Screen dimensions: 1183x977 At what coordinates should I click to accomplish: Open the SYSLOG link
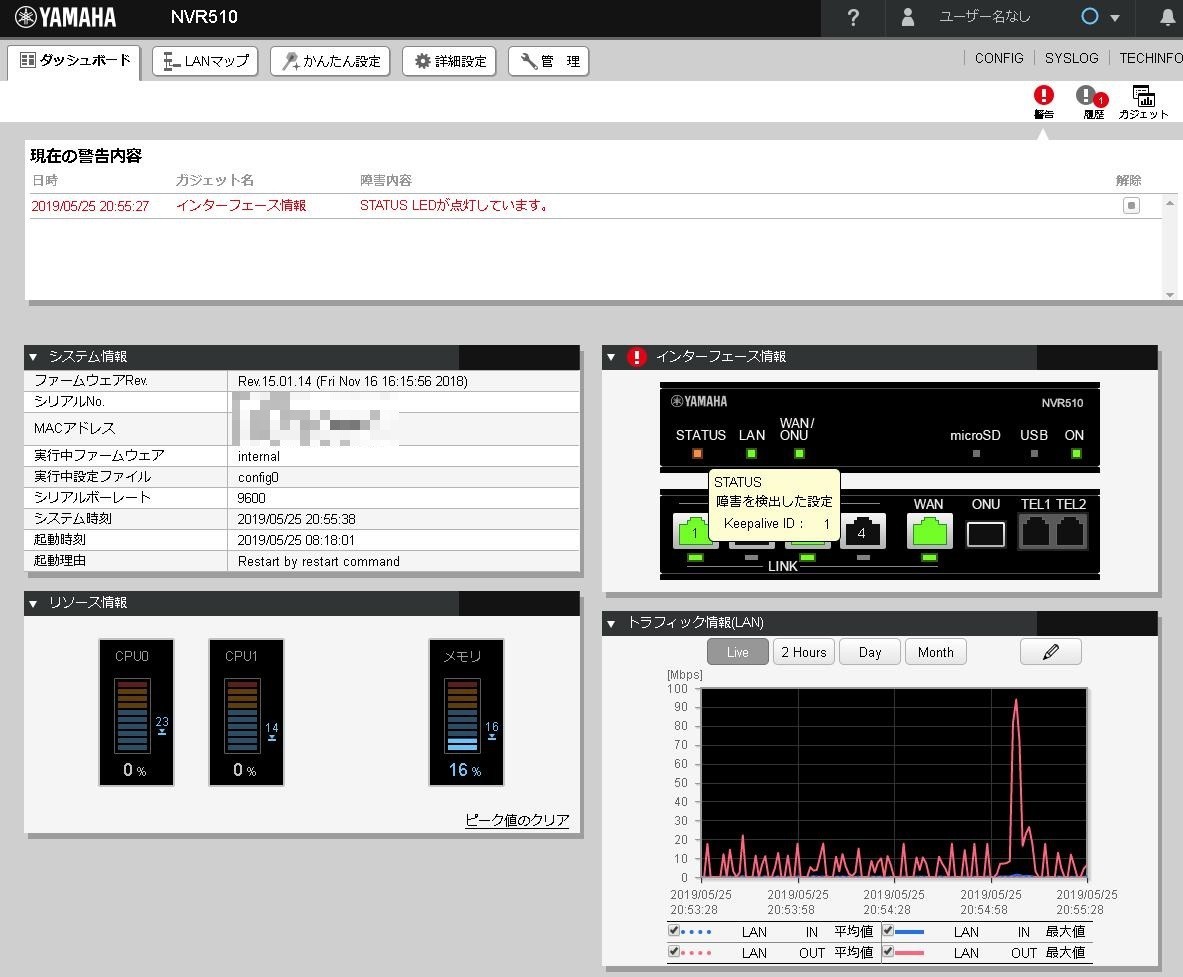click(1071, 58)
